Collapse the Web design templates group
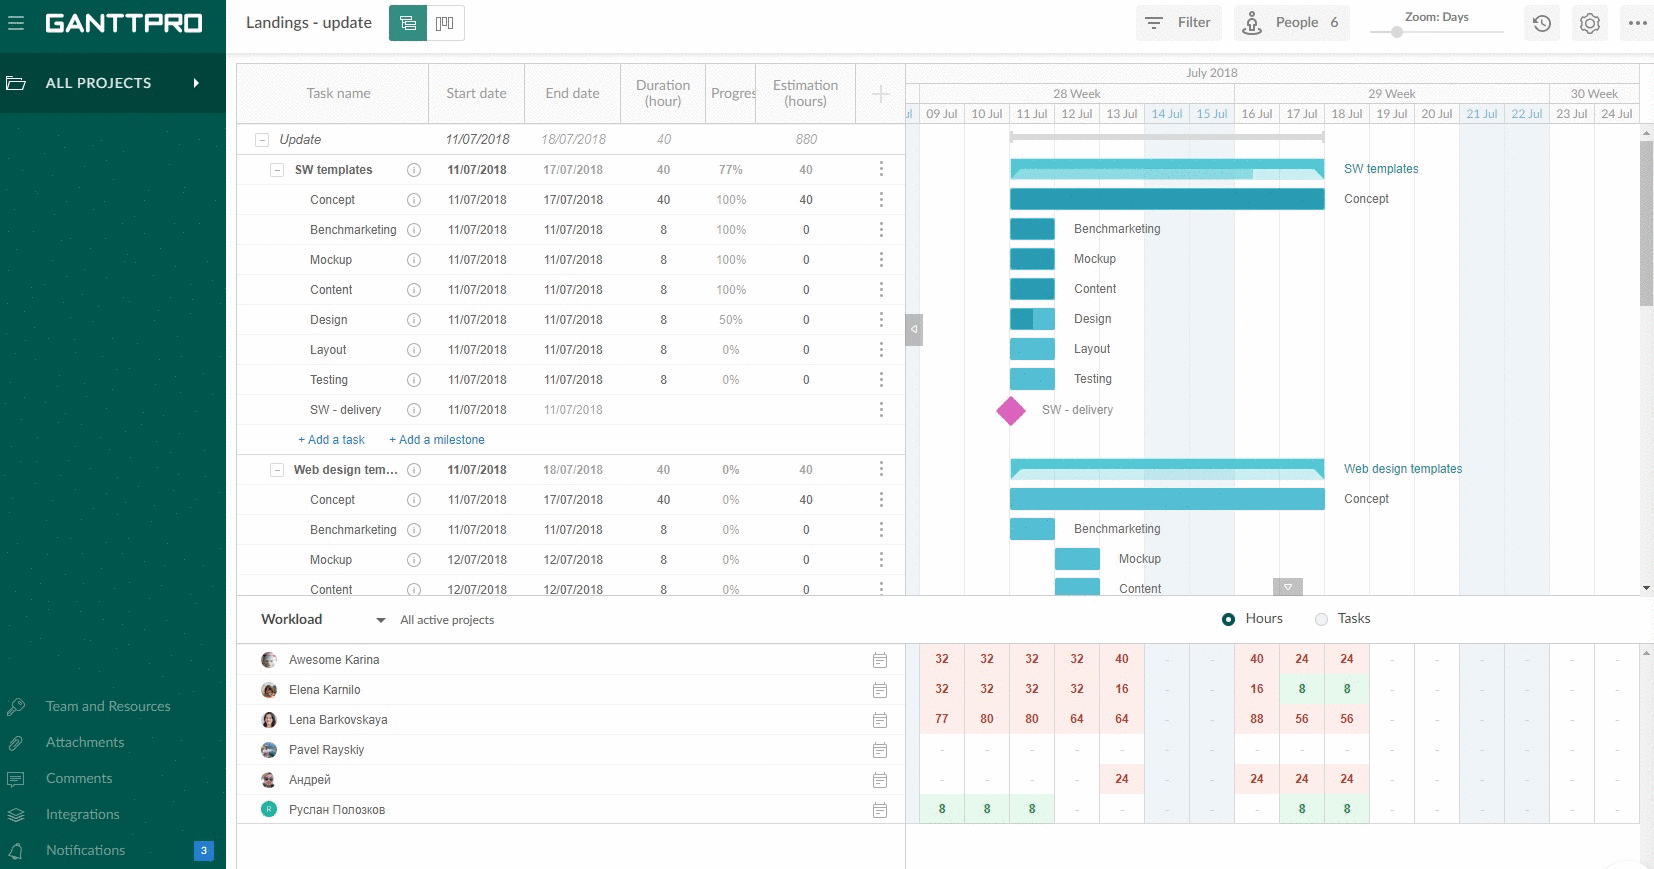Screen dimensions: 1654x869 (x=277, y=470)
